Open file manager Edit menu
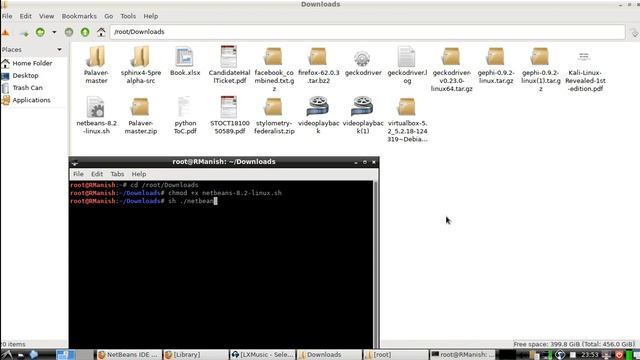Screen dimensions: 640x360 25,16
